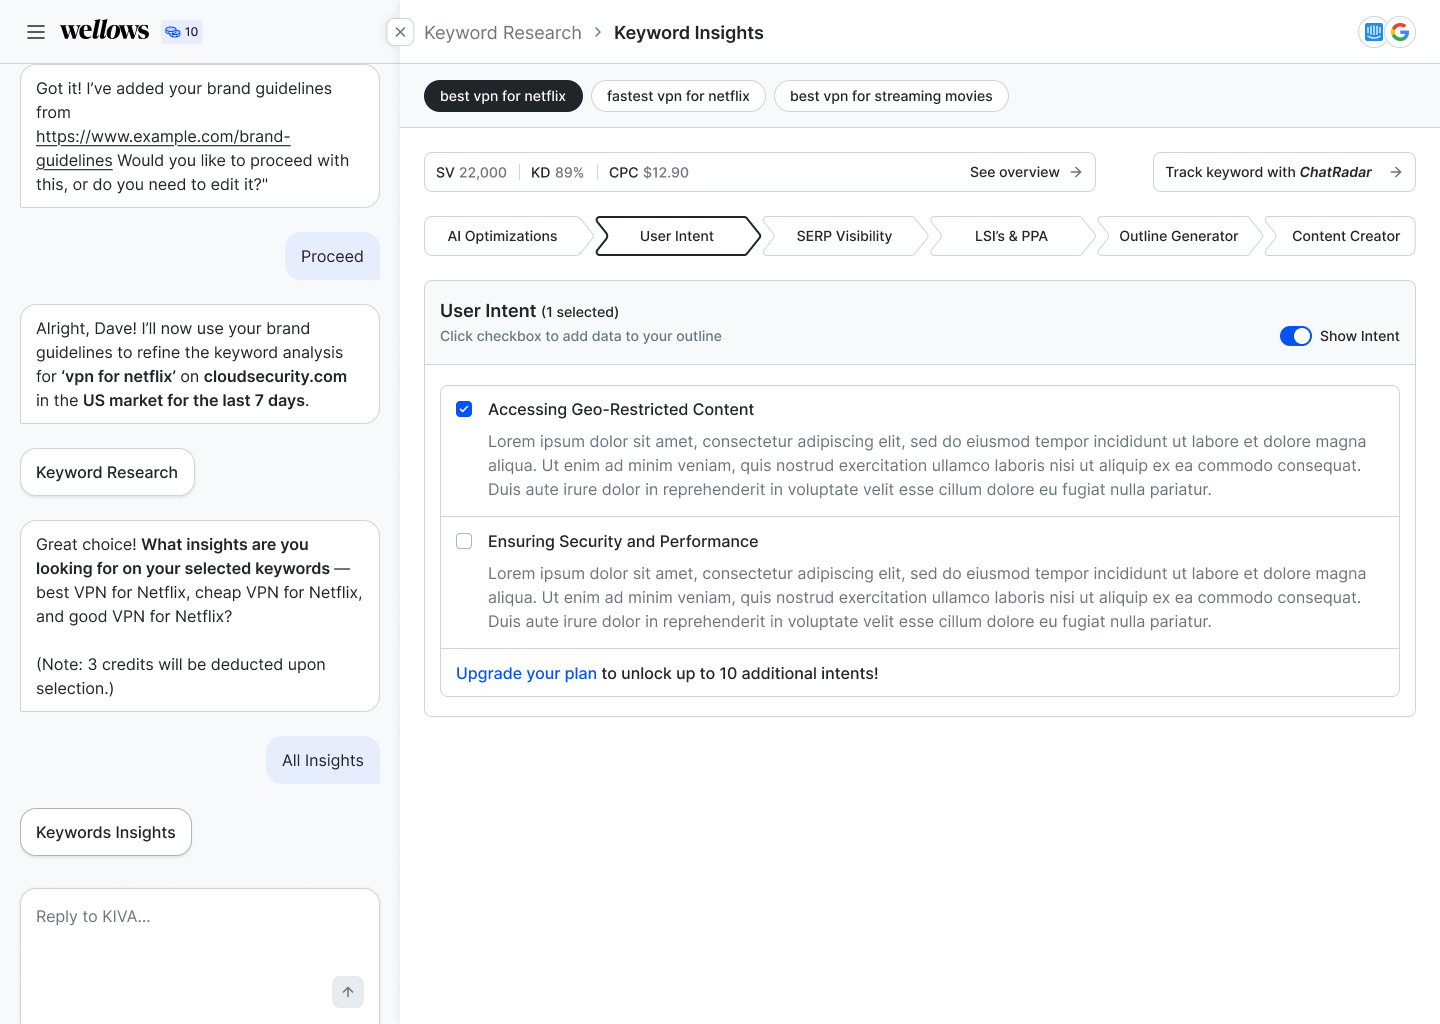The width and height of the screenshot is (1440, 1024).
Task: Click the Keyword Research chat button
Action: tap(107, 472)
